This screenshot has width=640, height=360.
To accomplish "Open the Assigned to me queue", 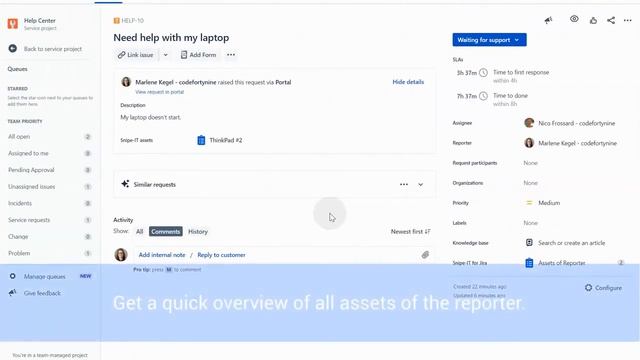I will (x=50, y=153).
